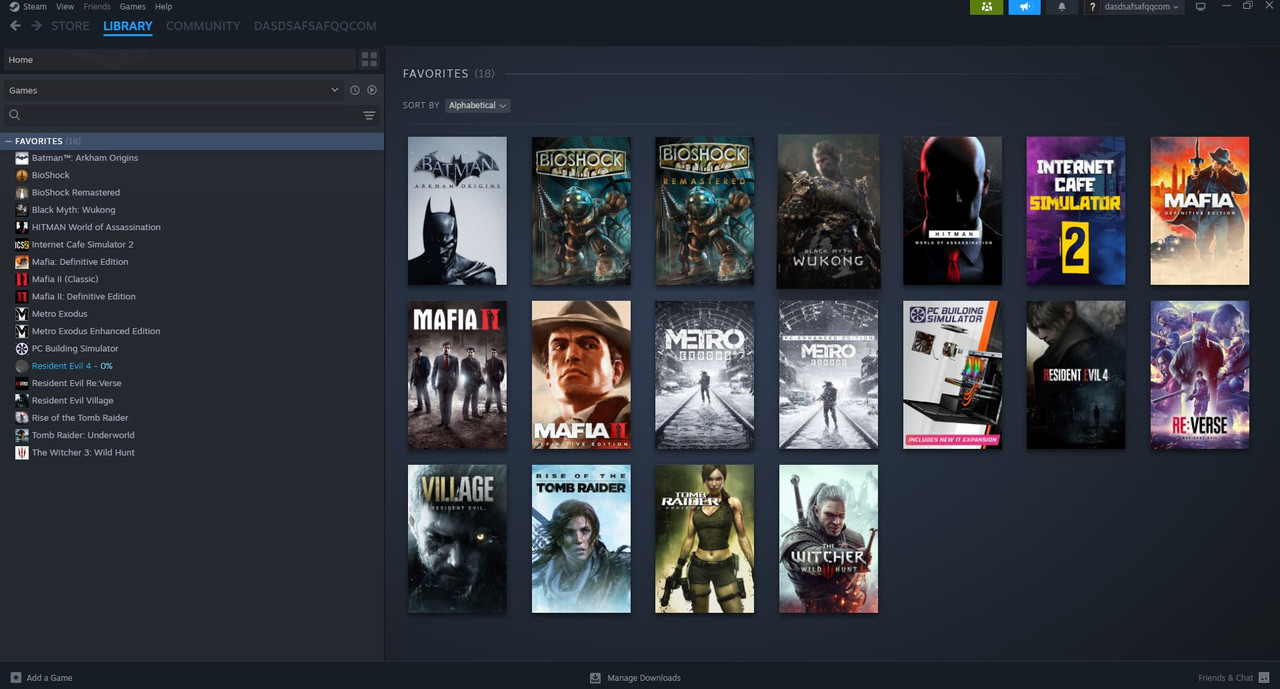Switch to the LIBRARY tab
This screenshot has height=689, width=1280.
coord(128,26)
